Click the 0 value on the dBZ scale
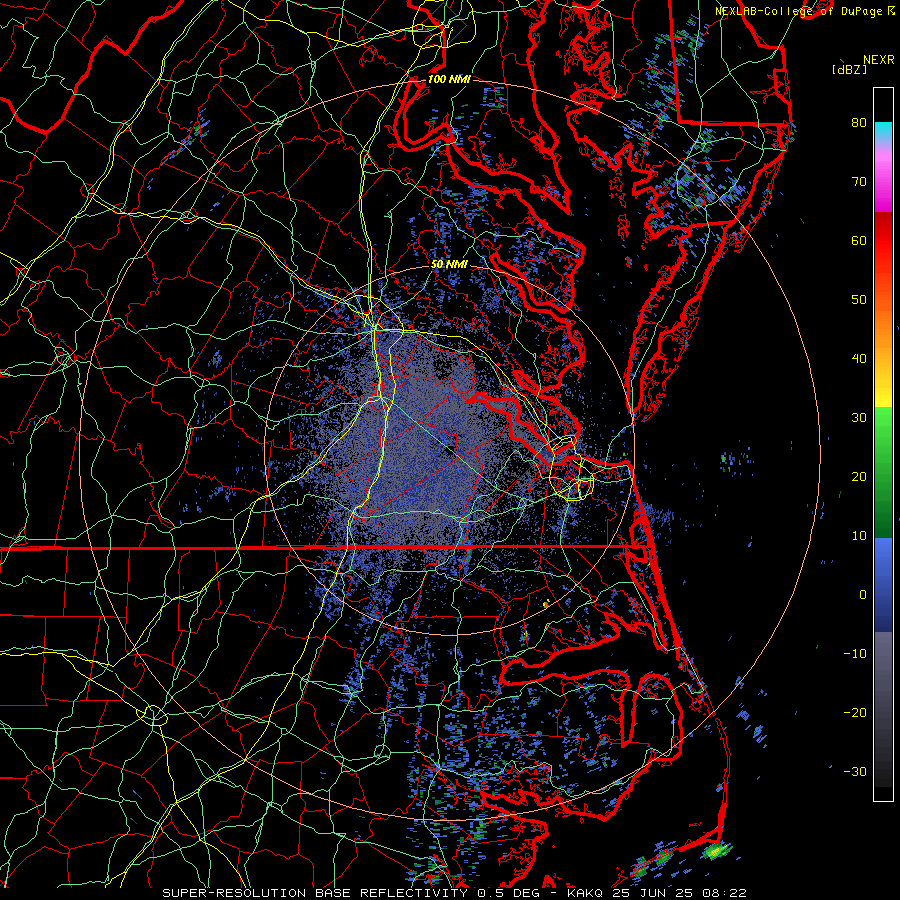 863,595
